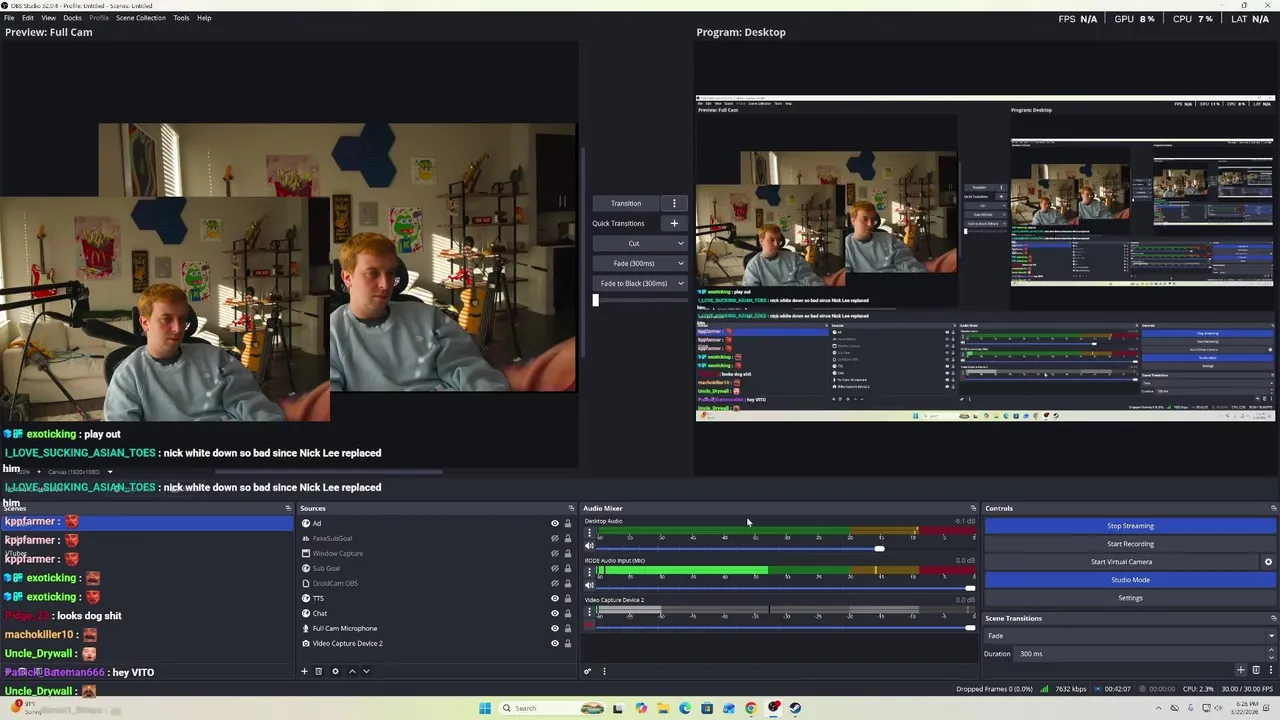Open virtual camera settings gear icon
Image resolution: width=1280 pixels, height=720 pixels.
point(1268,562)
